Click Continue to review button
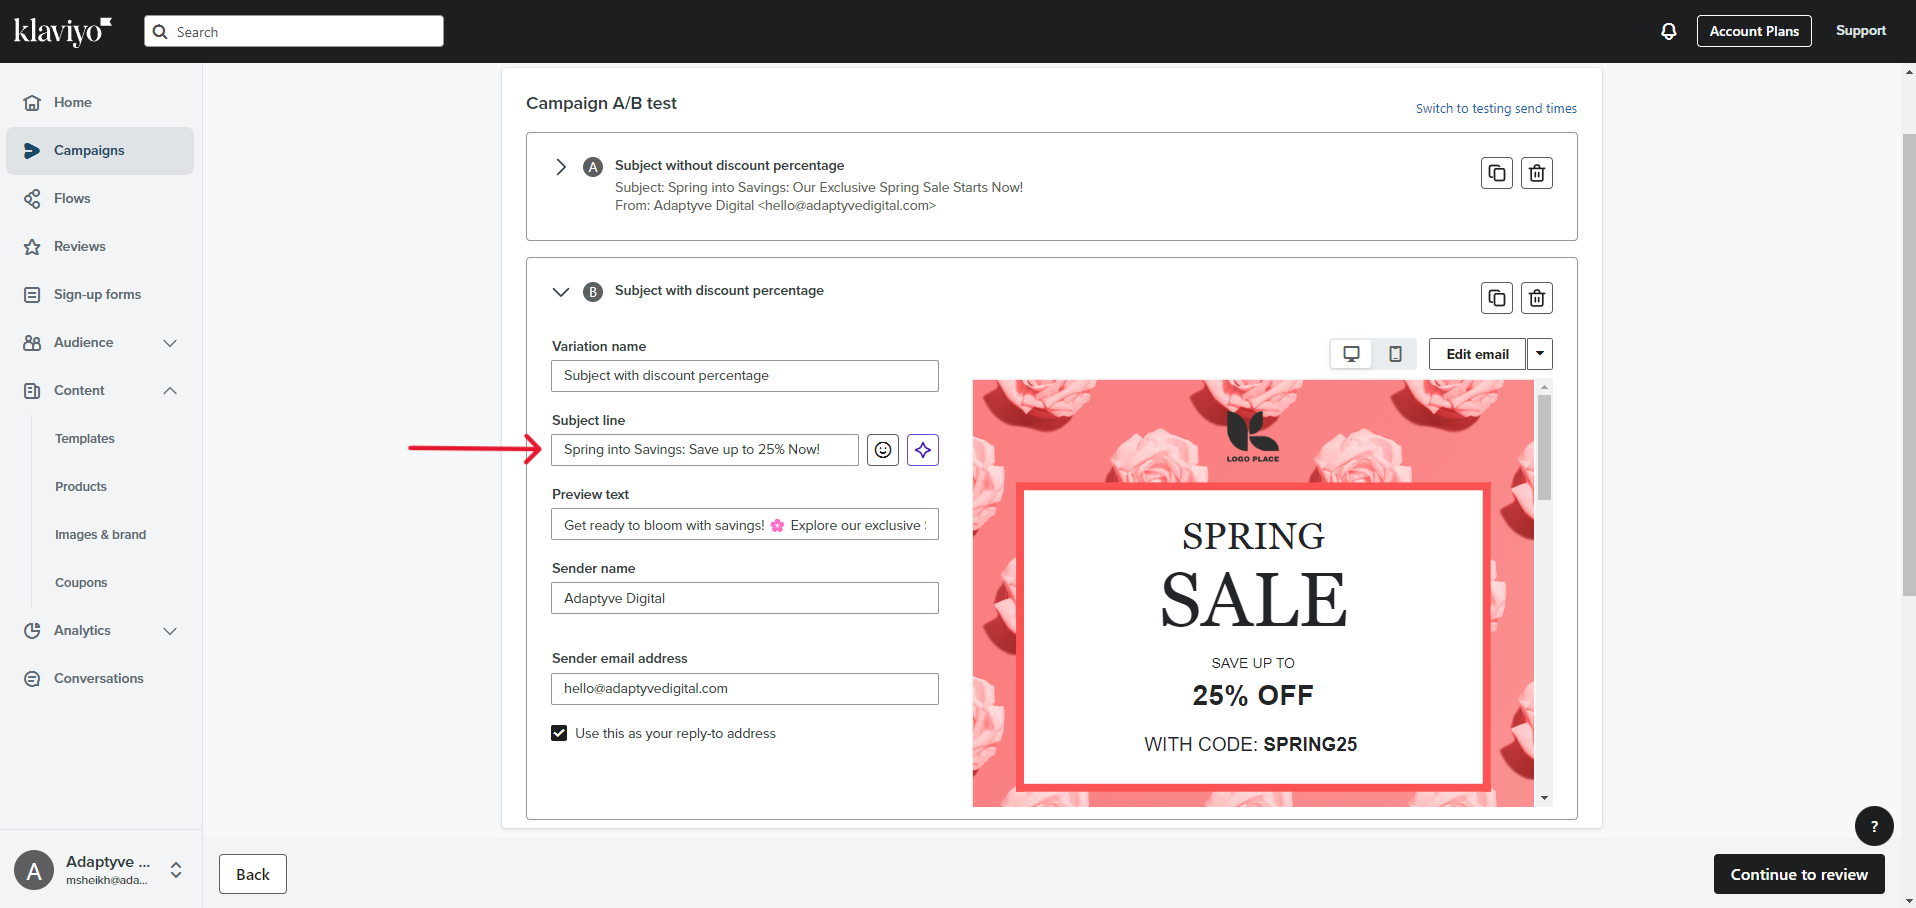This screenshot has height=908, width=1916. coord(1798,874)
